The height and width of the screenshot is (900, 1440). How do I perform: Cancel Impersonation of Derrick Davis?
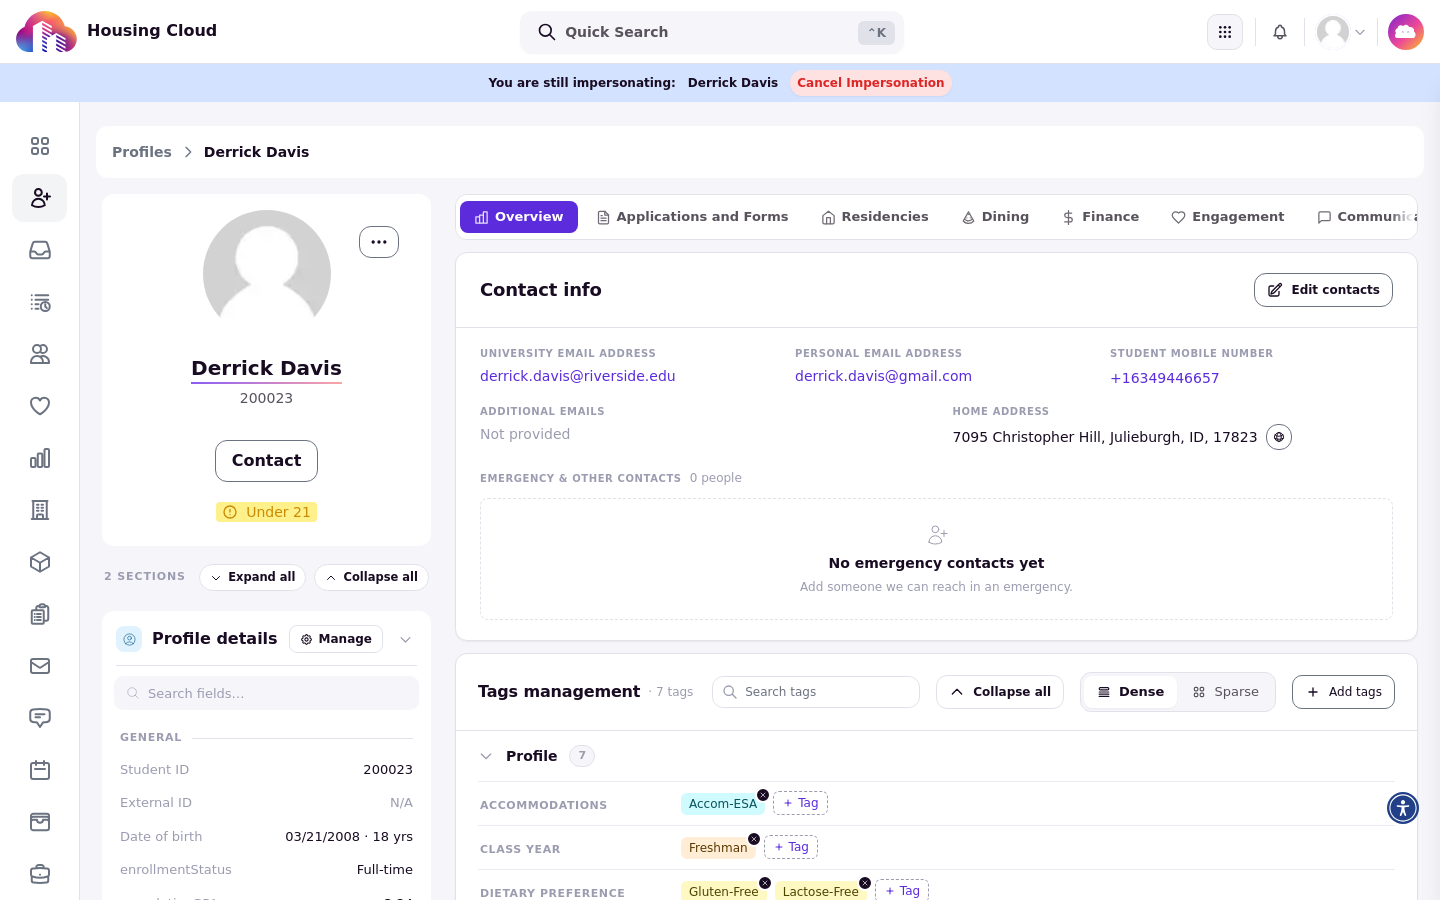(871, 83)
